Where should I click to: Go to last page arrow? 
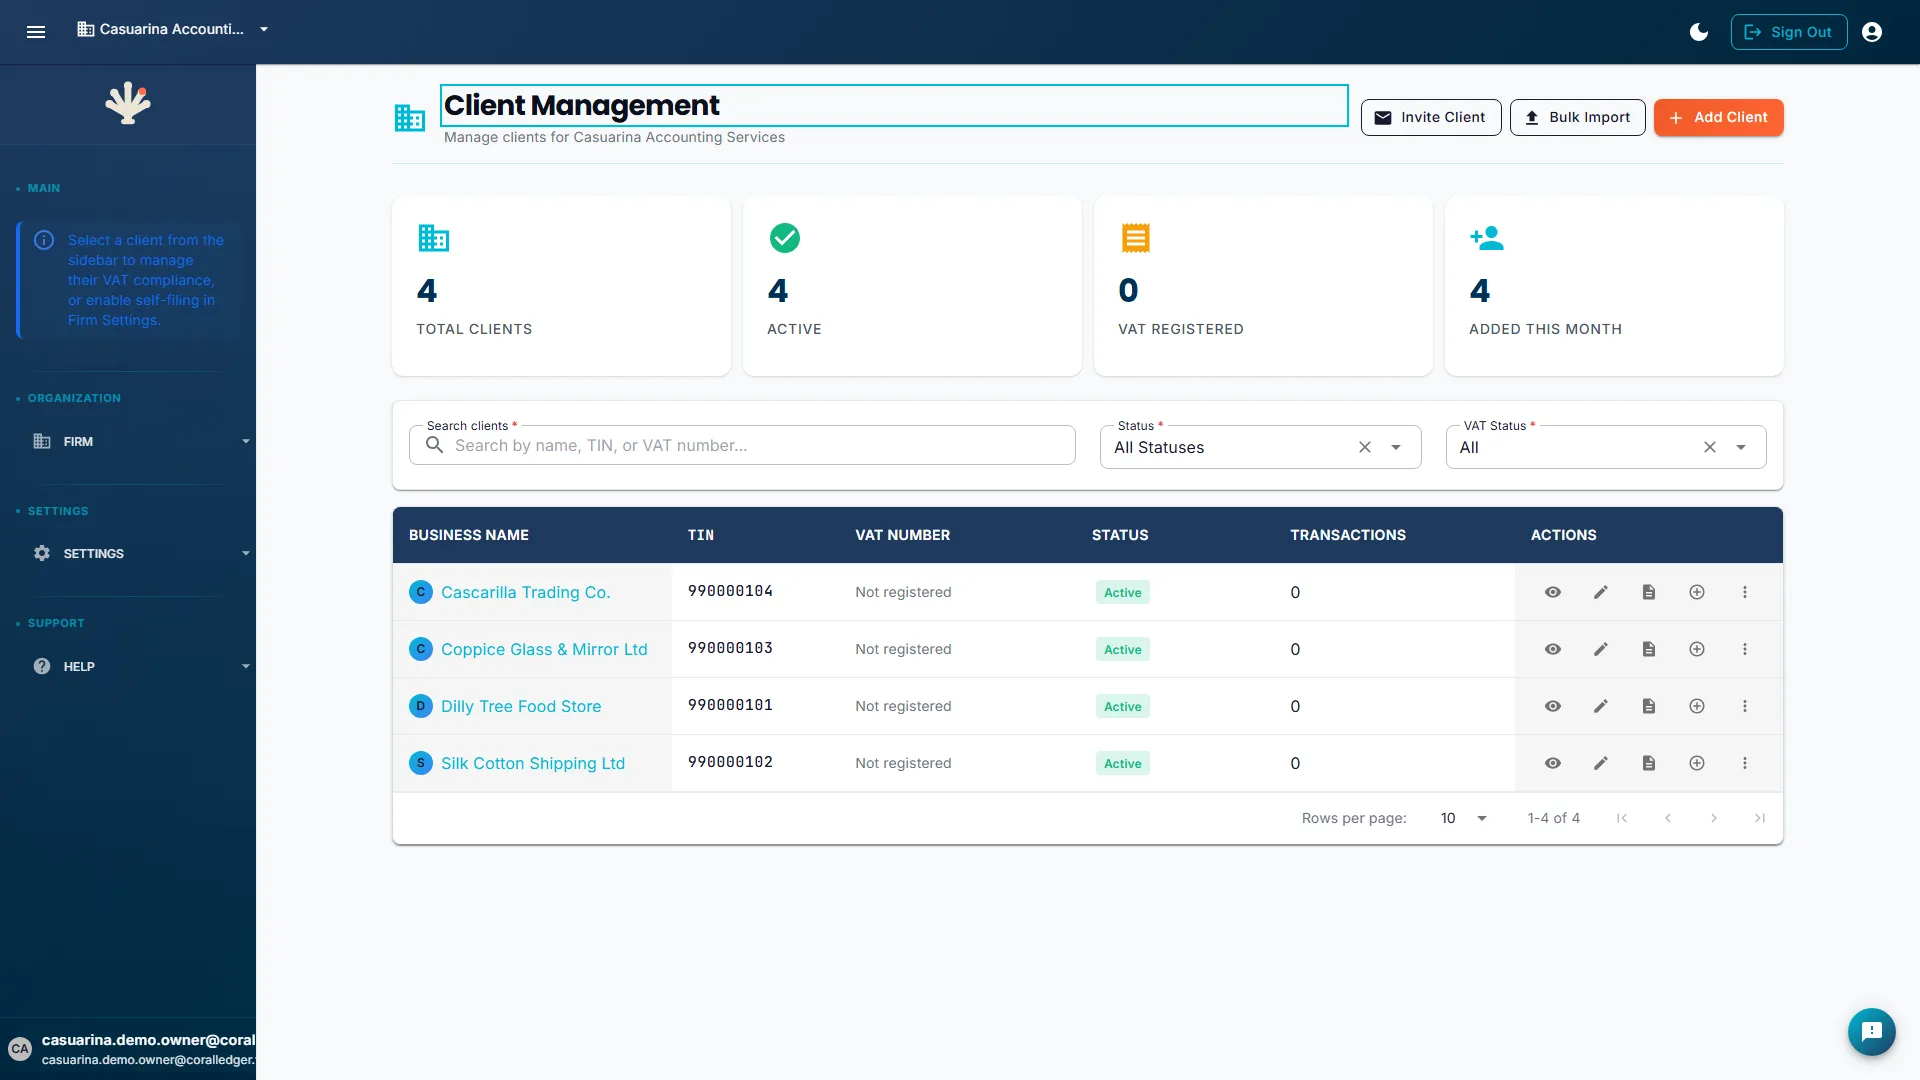click(x=1760, y=818)
